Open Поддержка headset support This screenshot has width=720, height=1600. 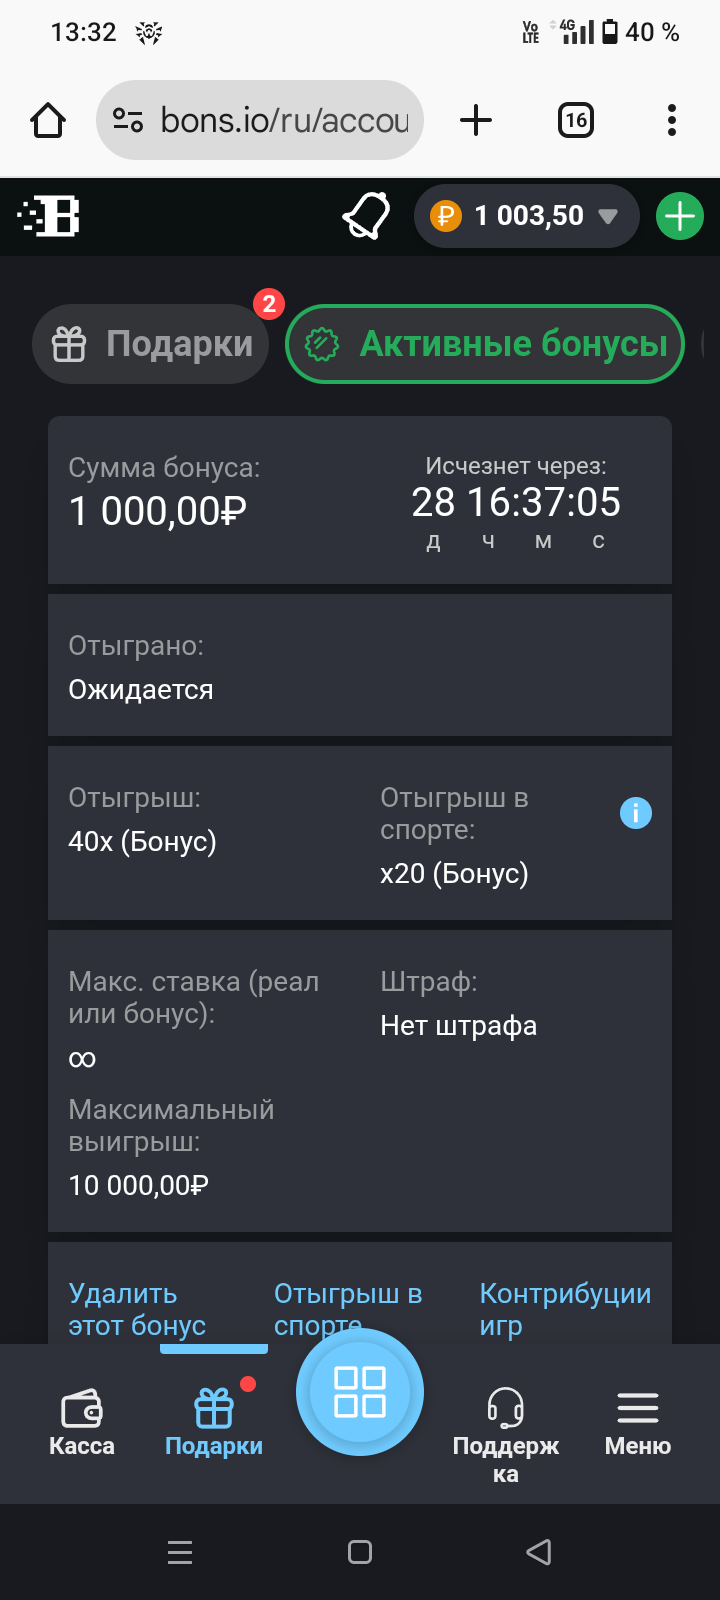[506, 1430]
